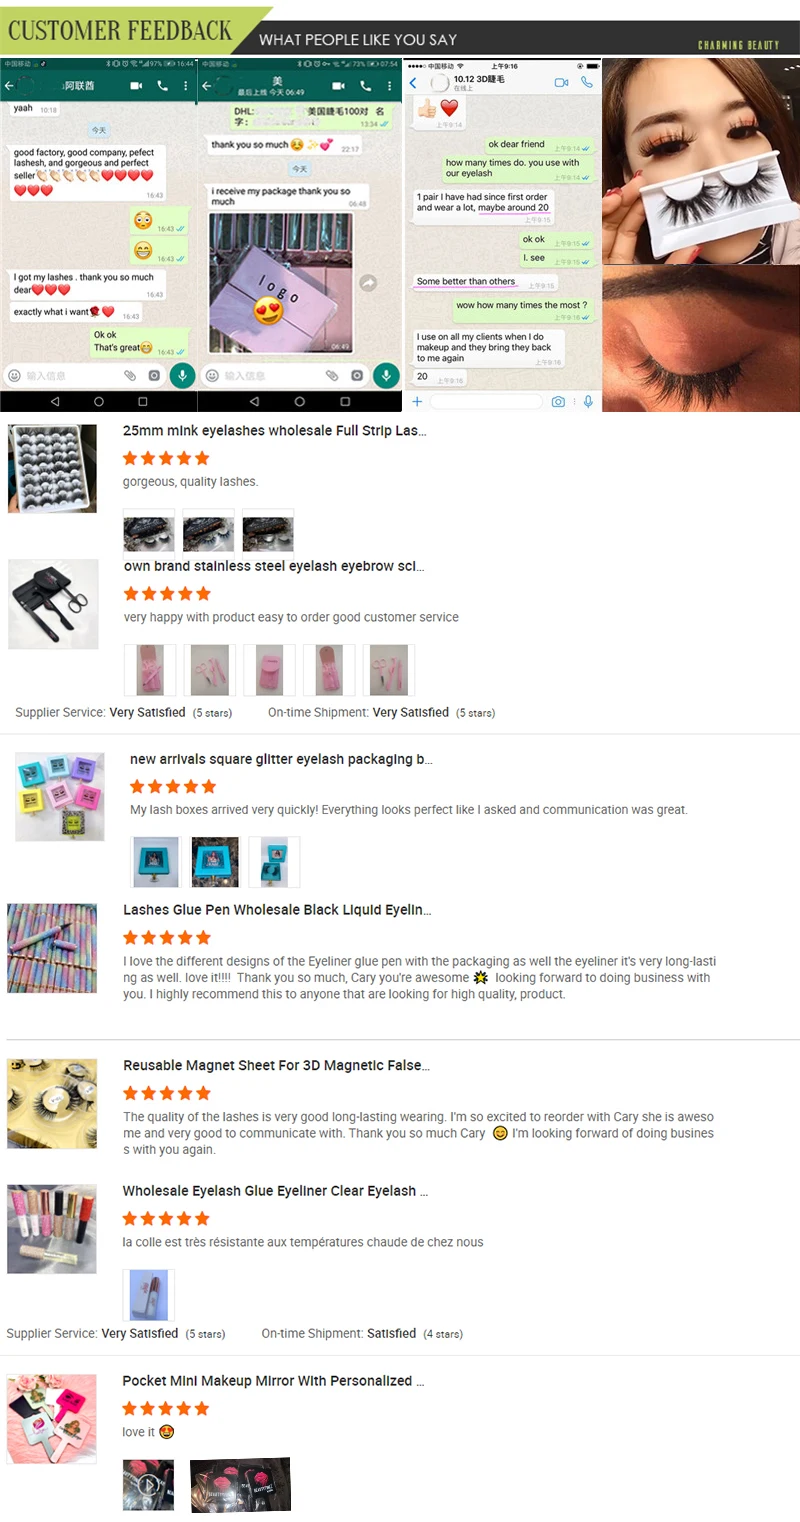Open Lashes Glue Pen Wholesale product title
800x1522 pixels.
pyautogui.click(x=277, y=910)
